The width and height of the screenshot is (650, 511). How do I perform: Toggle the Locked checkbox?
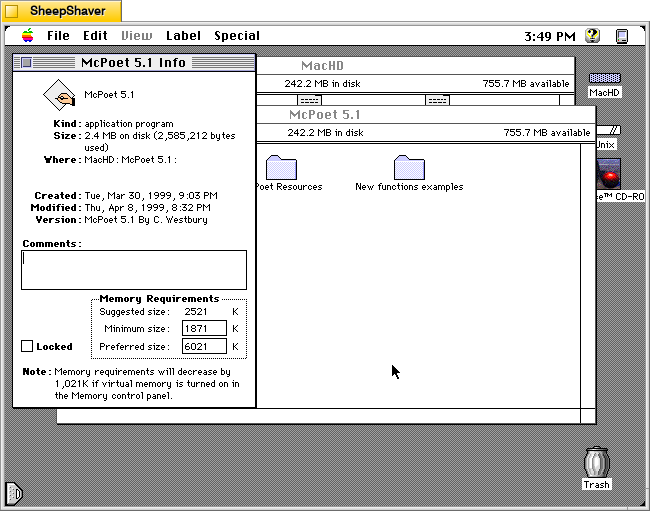click(x=27, y=346)
